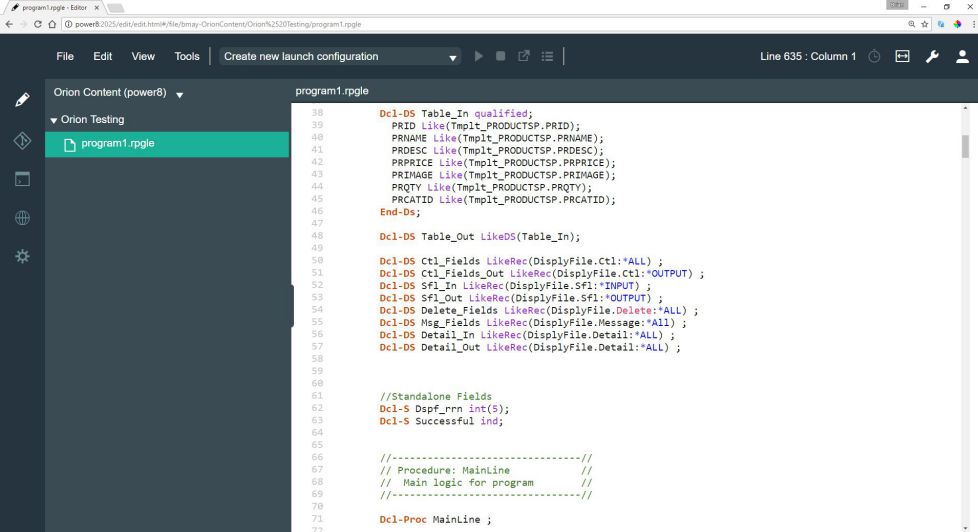Reload the page in browser

point(37,24)
